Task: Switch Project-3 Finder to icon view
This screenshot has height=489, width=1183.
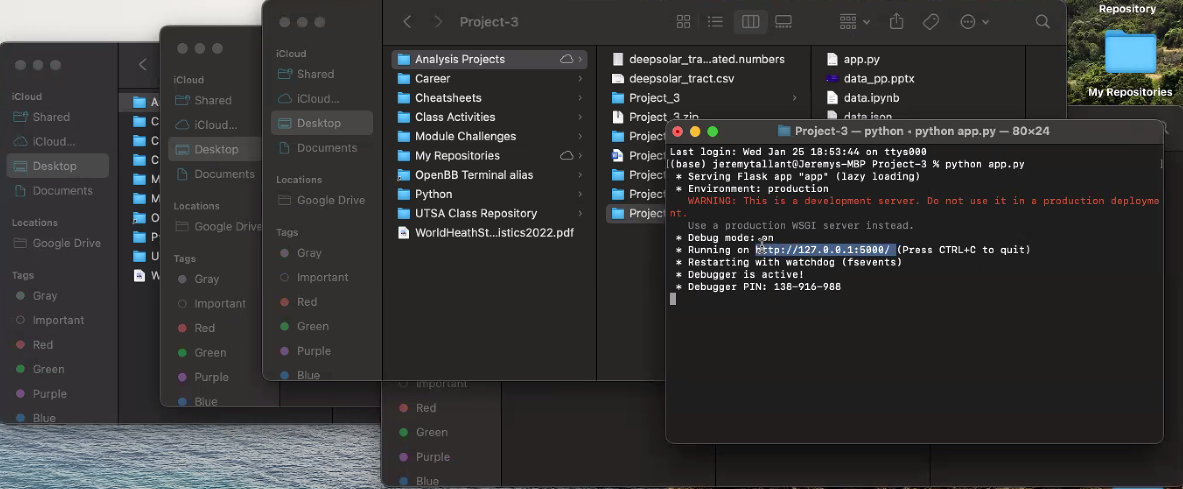Action: (683, 22)
